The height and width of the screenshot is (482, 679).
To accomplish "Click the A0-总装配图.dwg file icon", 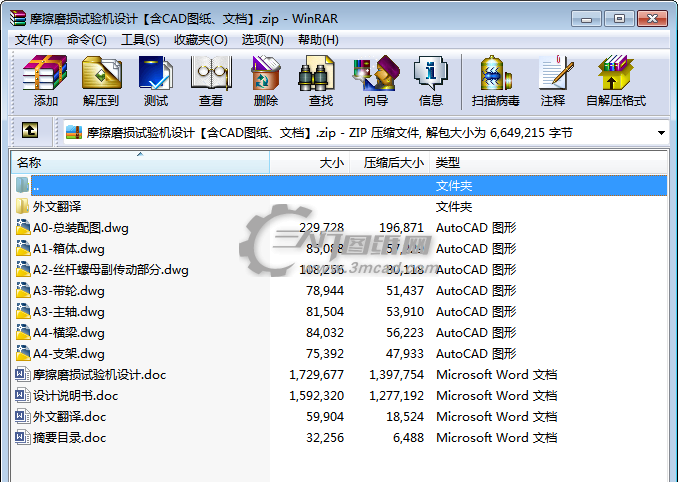I will click(23, 227).
